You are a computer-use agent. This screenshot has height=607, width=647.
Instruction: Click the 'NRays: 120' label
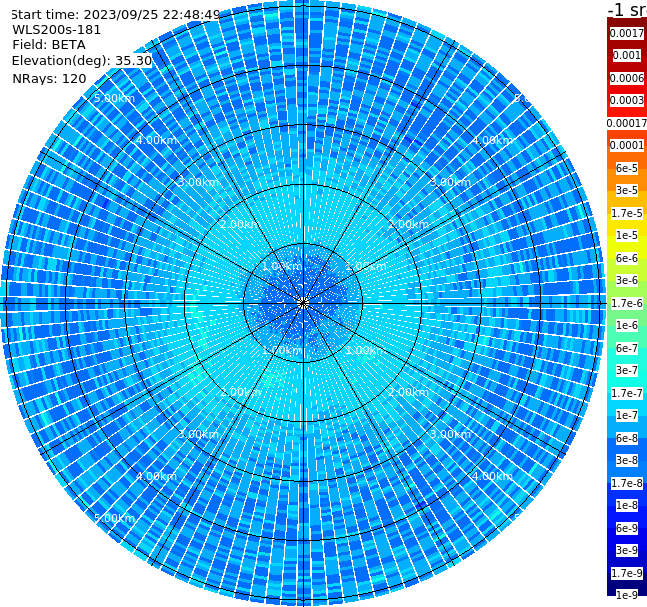tap(49, 78)
